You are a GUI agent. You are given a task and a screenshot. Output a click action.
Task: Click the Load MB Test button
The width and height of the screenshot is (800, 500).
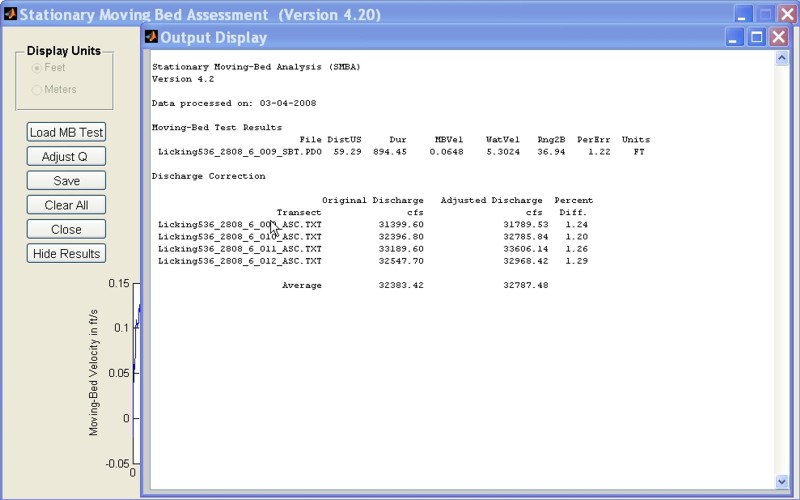click(66, 132)
